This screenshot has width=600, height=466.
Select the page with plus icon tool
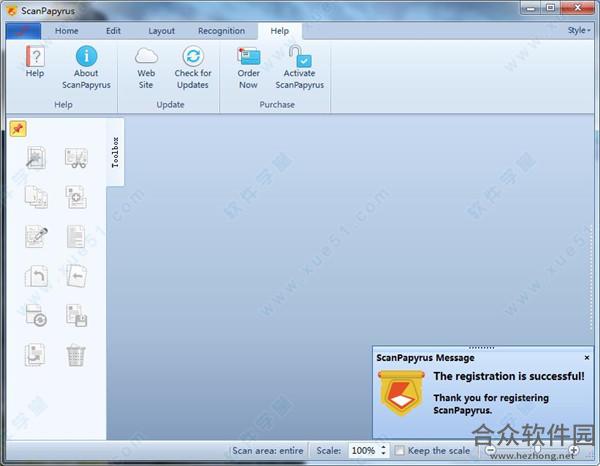click(76, 197)
